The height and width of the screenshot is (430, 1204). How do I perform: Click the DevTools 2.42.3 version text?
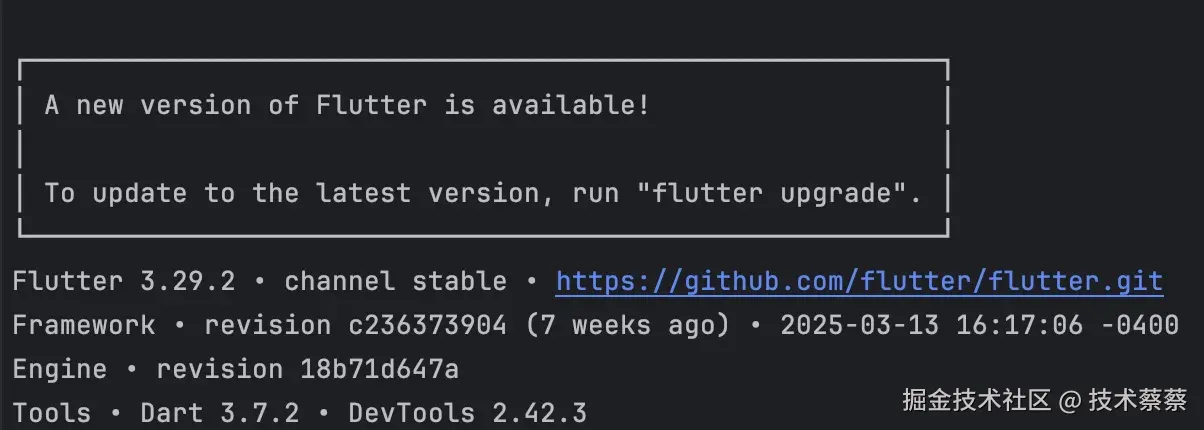468,413
